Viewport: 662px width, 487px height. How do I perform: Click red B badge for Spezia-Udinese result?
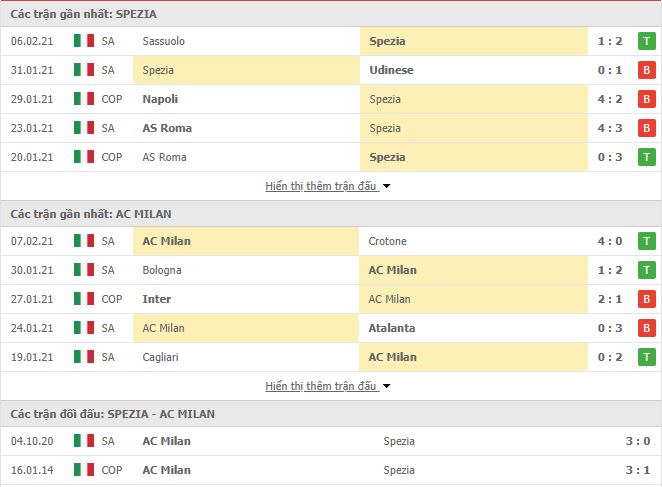pyautogui.click(x=646, y=70)
